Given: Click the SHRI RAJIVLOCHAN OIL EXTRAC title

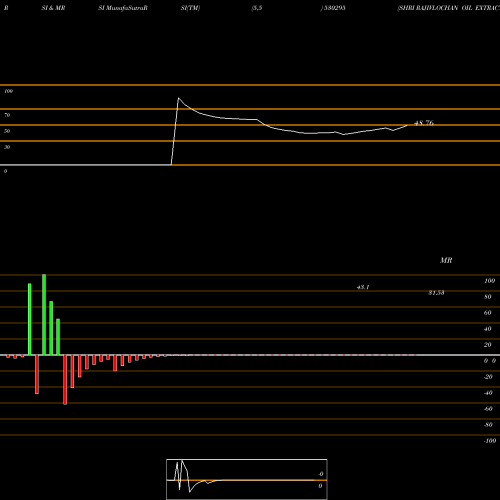Looking at the screenshot, I should click(x=449, y=8).
